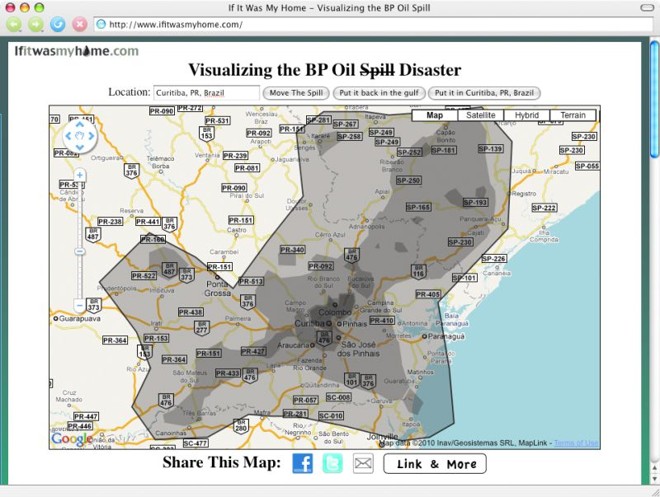Click the BR-116 highway shield
The image size is (660, 497).
pos(418,271)
